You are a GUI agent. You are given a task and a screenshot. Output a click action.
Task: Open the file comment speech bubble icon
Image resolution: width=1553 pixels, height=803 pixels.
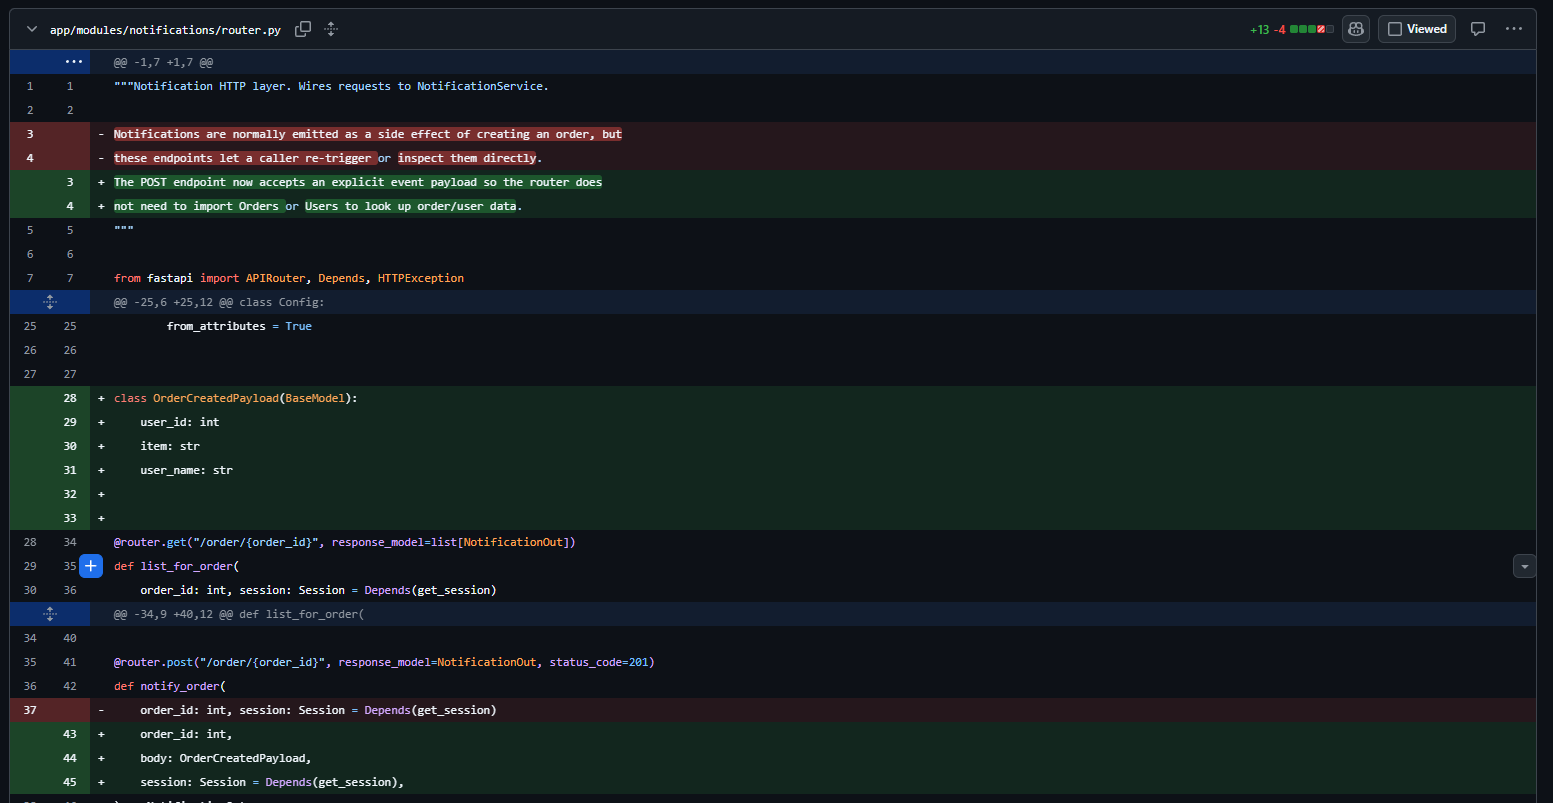coord(1477,29)
